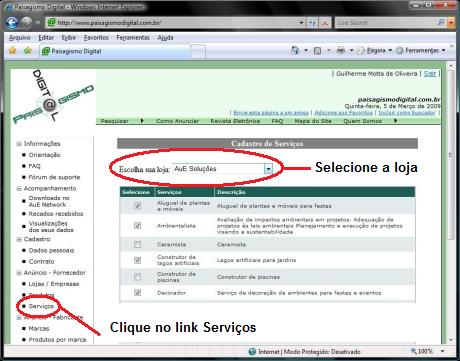Uncheck the Aluguel de plantas e móveis checkbox
This screenshot has width=460, height=361.
[x=137, y=206]
